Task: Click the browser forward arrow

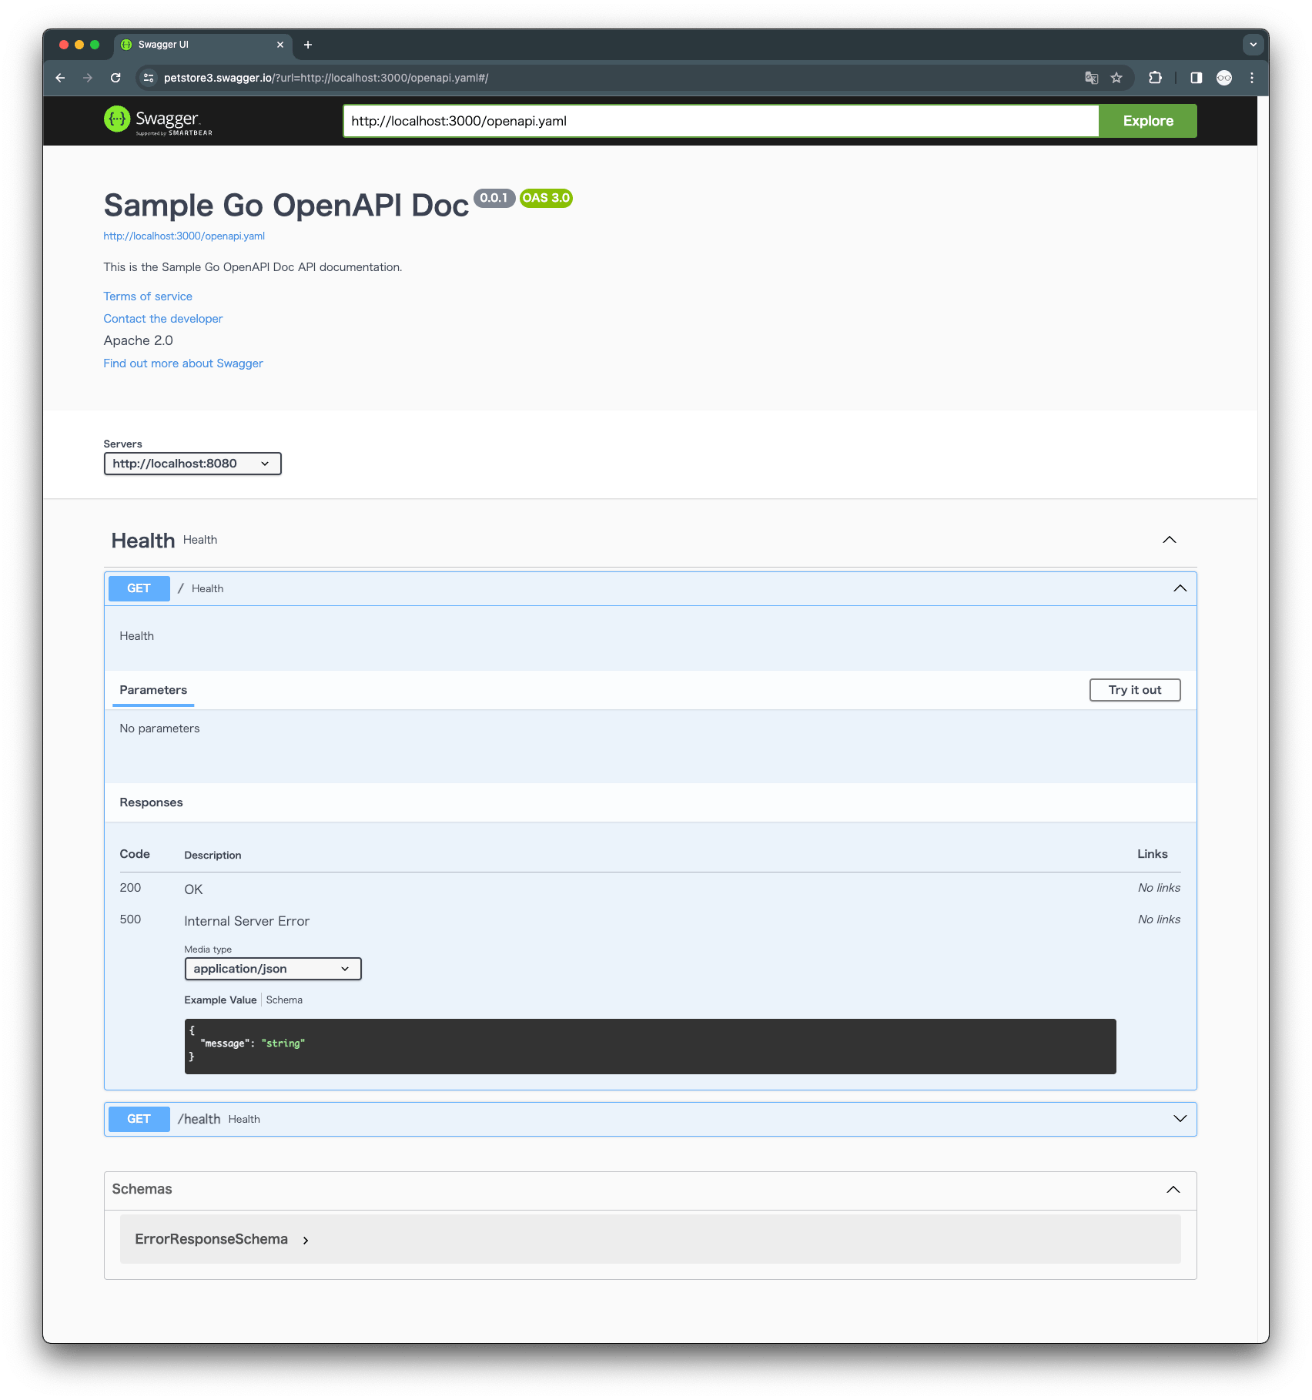Action: coord(88,78)
